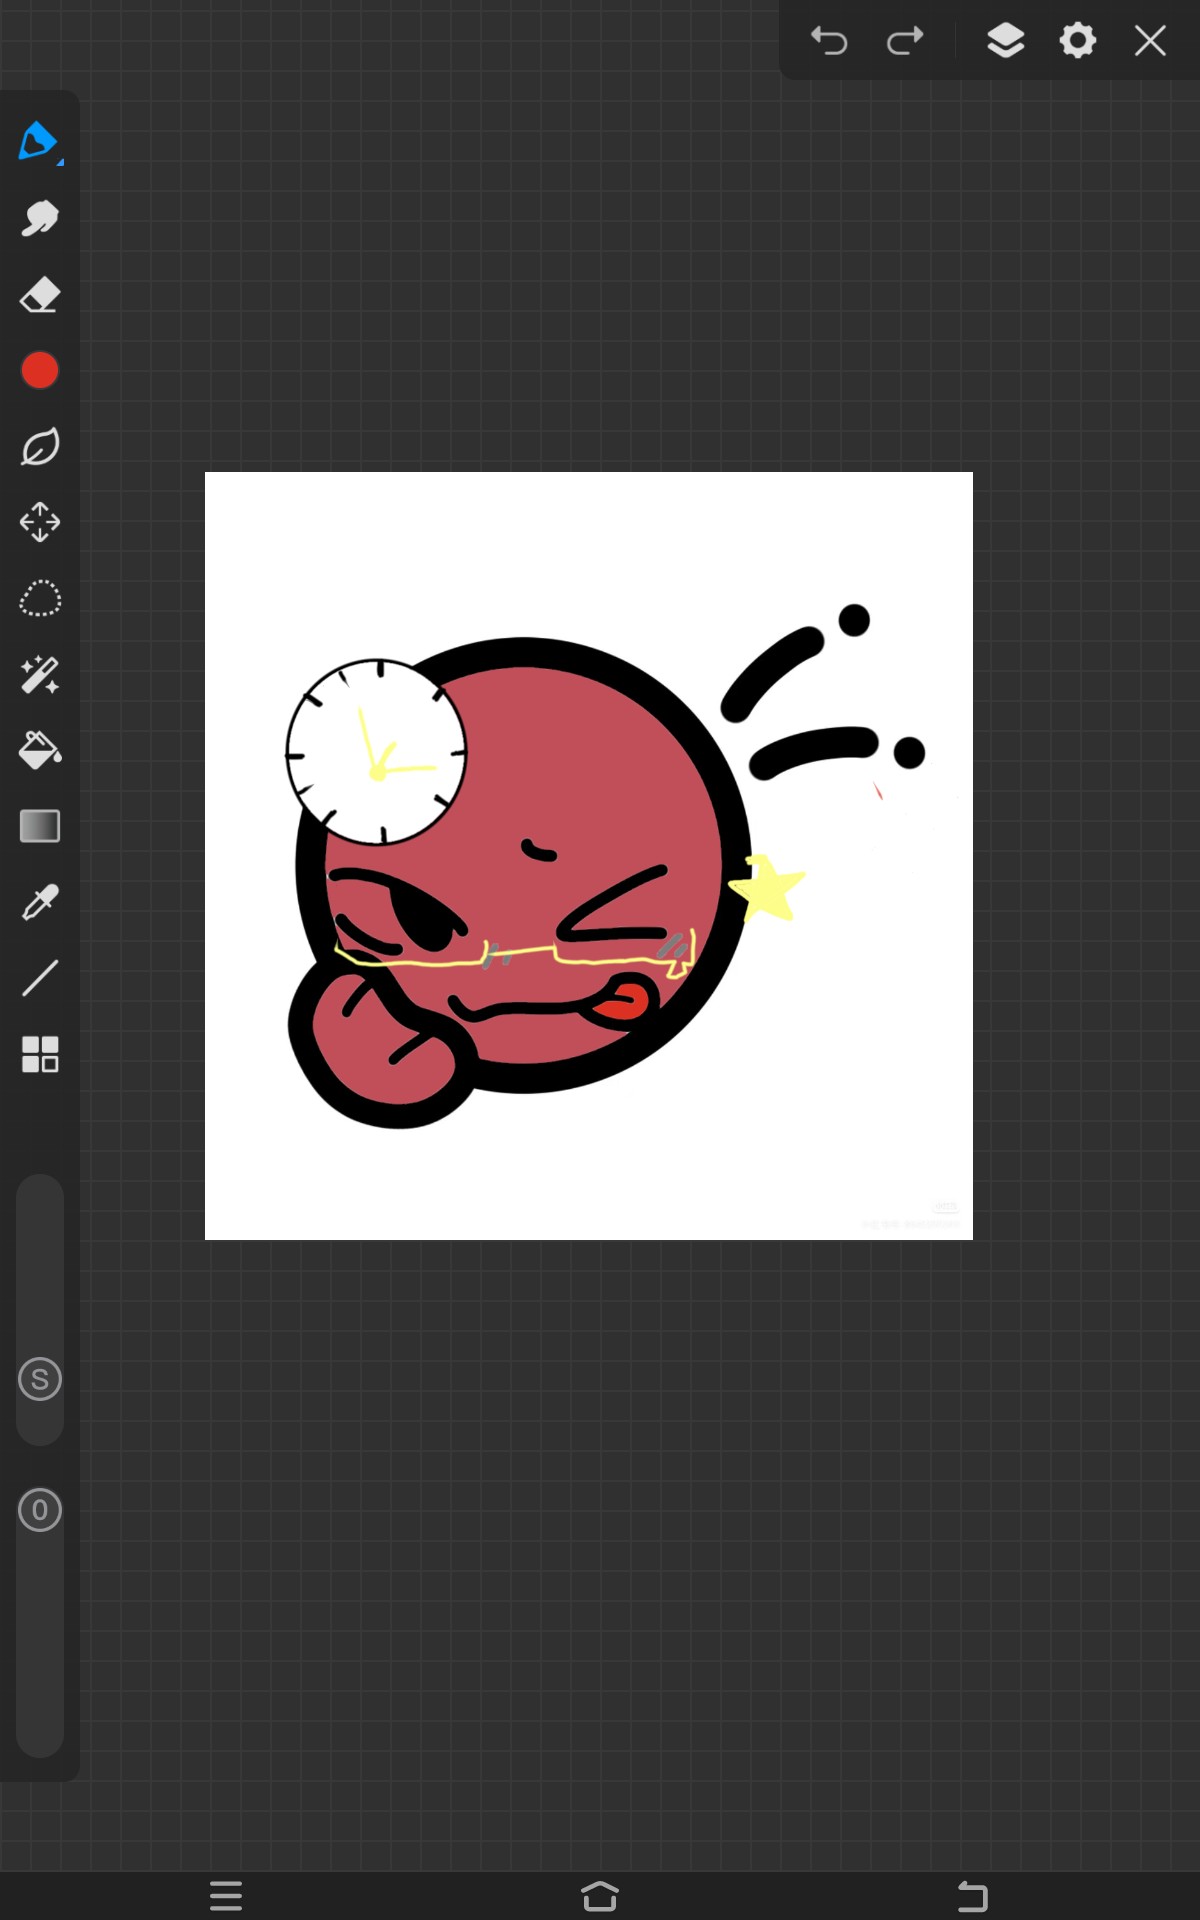
Task: Redo the last undone action
Action: click(905, 41)
